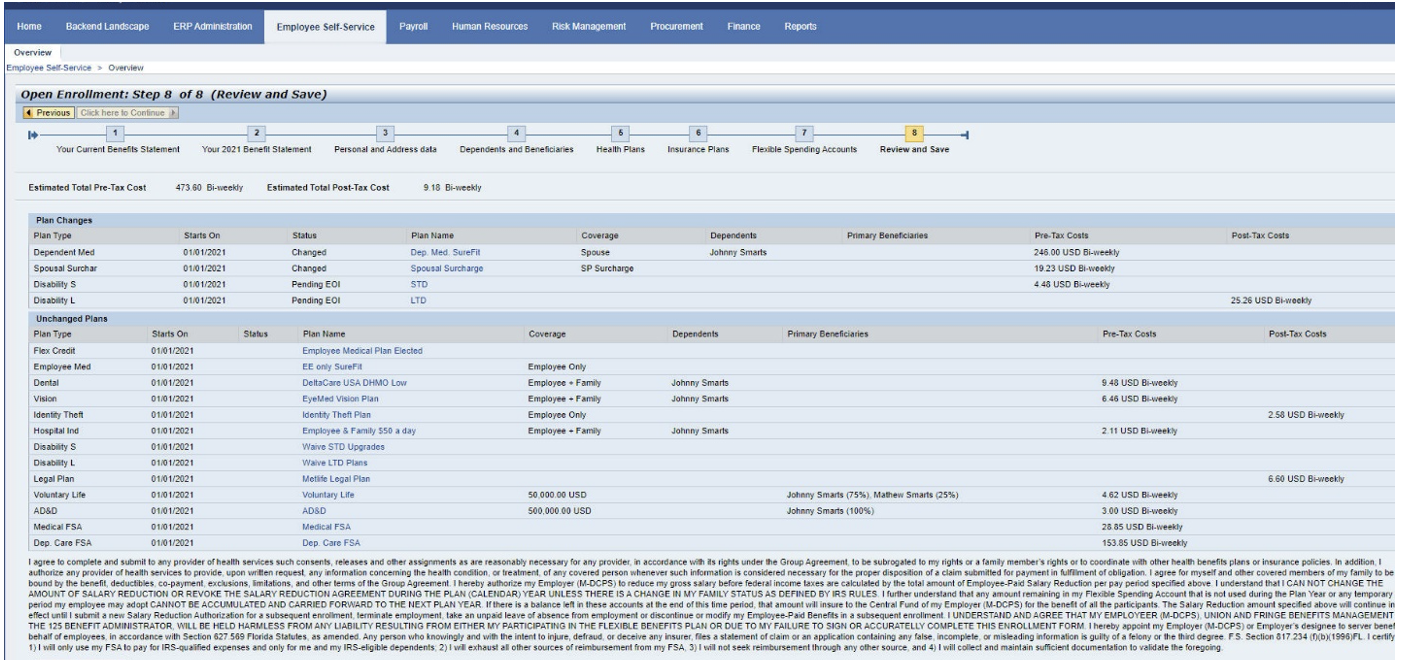Switch to Human Resources tab
This screenshot has width=1406, height=660.
tap(489, 25)
